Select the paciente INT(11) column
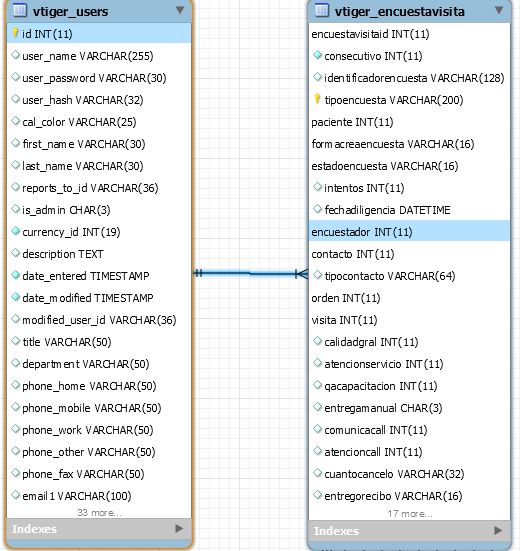 [409, 122]
